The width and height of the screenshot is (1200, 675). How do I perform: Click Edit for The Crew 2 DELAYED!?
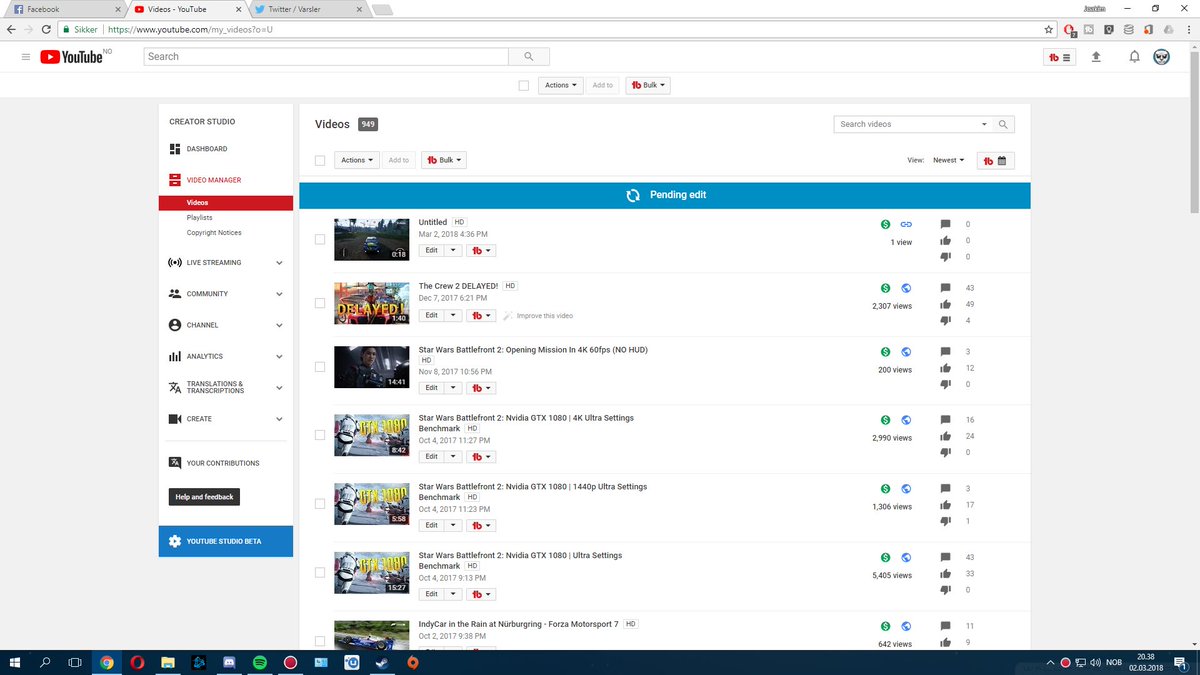point(431,315)
